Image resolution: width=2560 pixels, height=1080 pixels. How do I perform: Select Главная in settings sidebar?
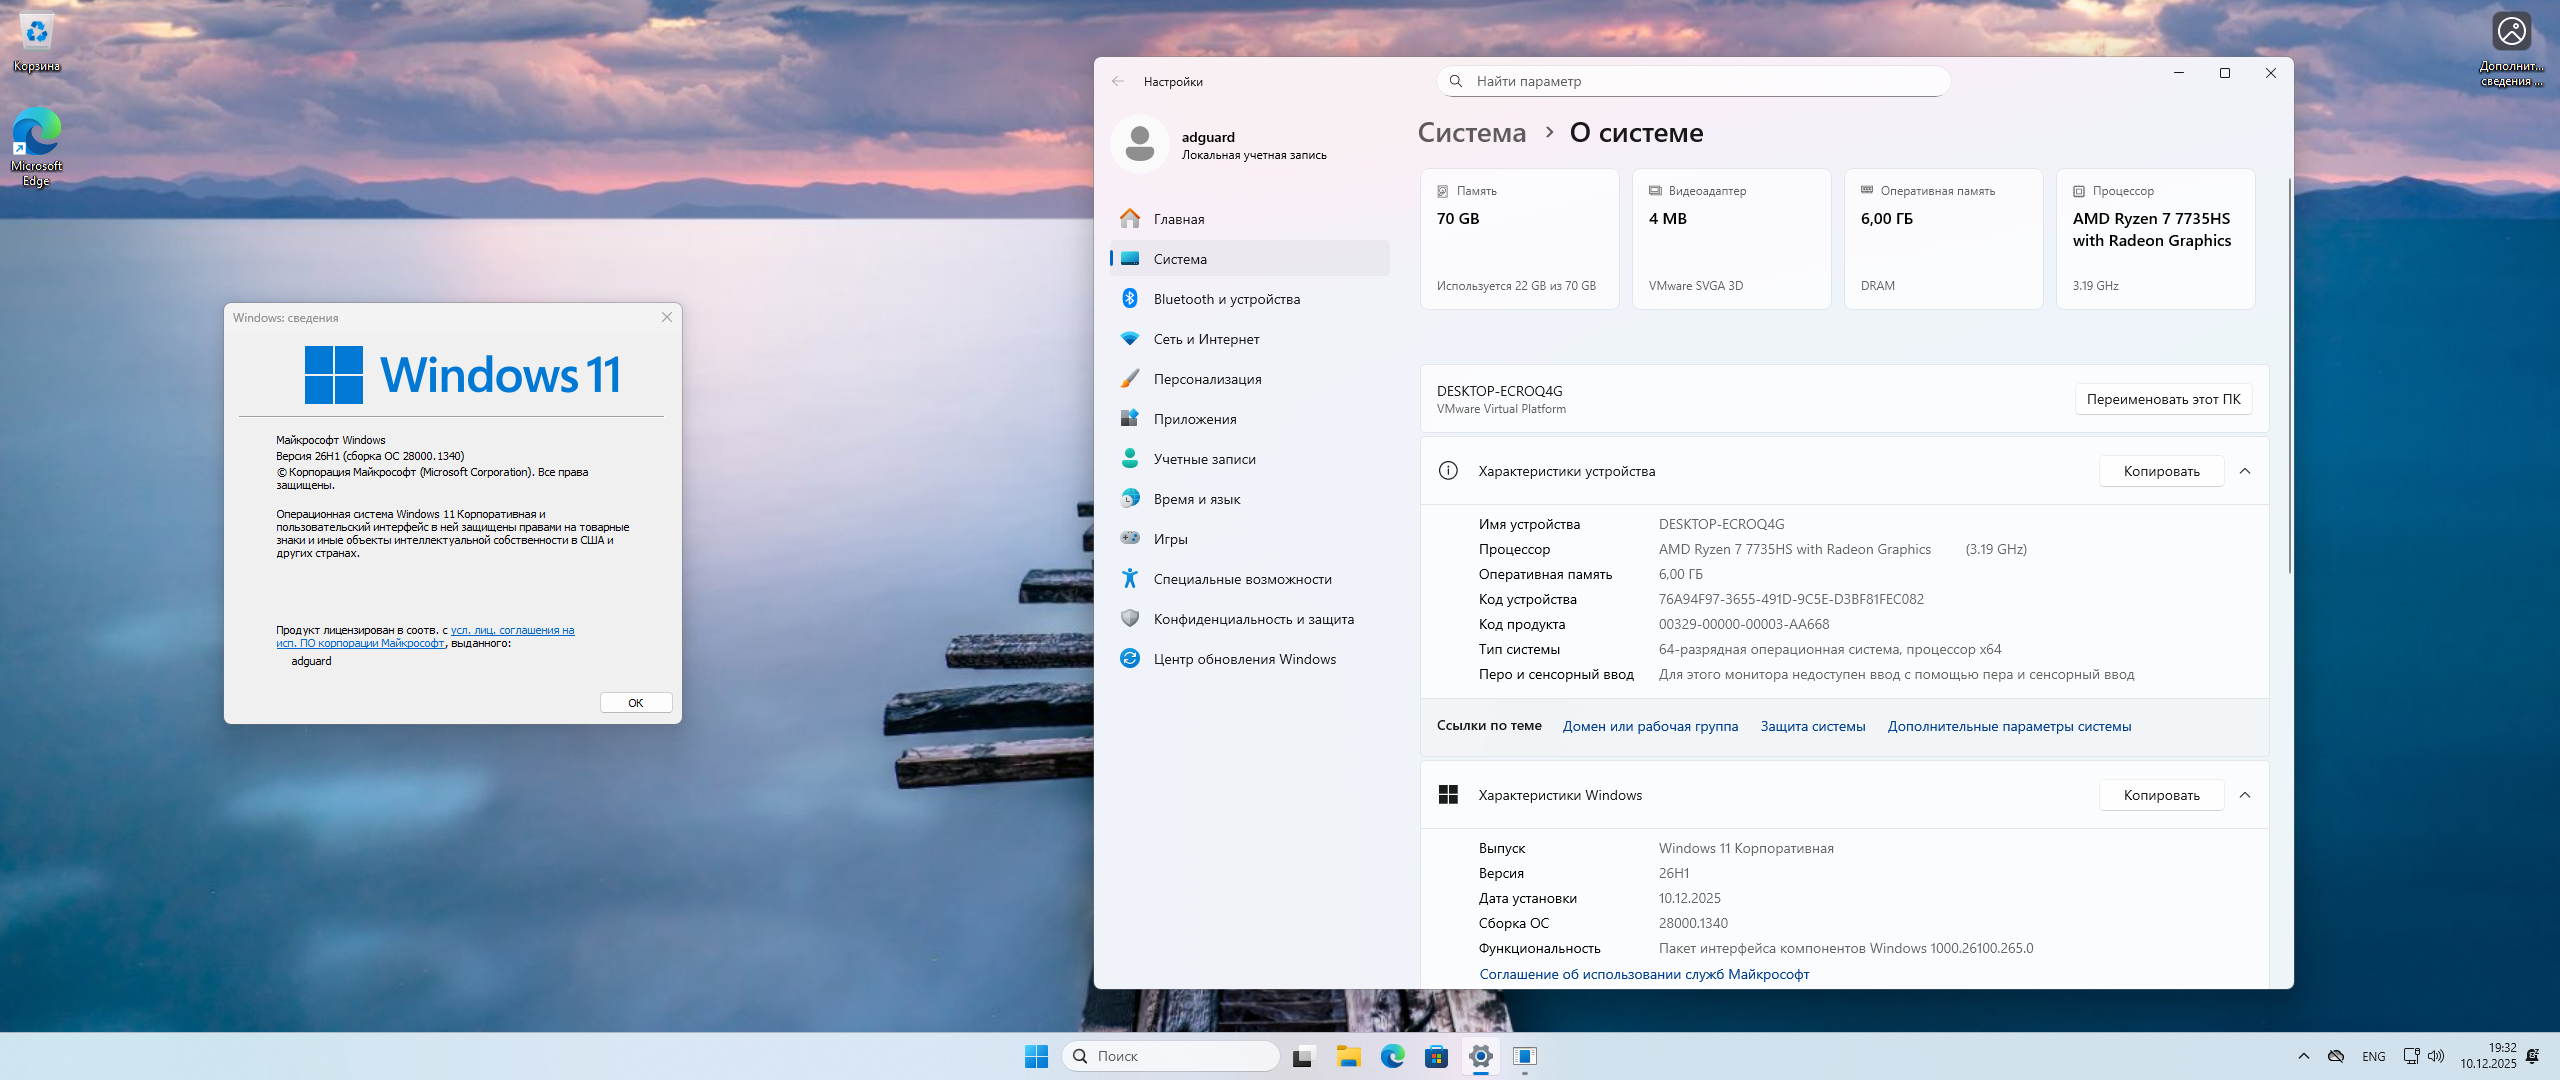point(1178,219)
